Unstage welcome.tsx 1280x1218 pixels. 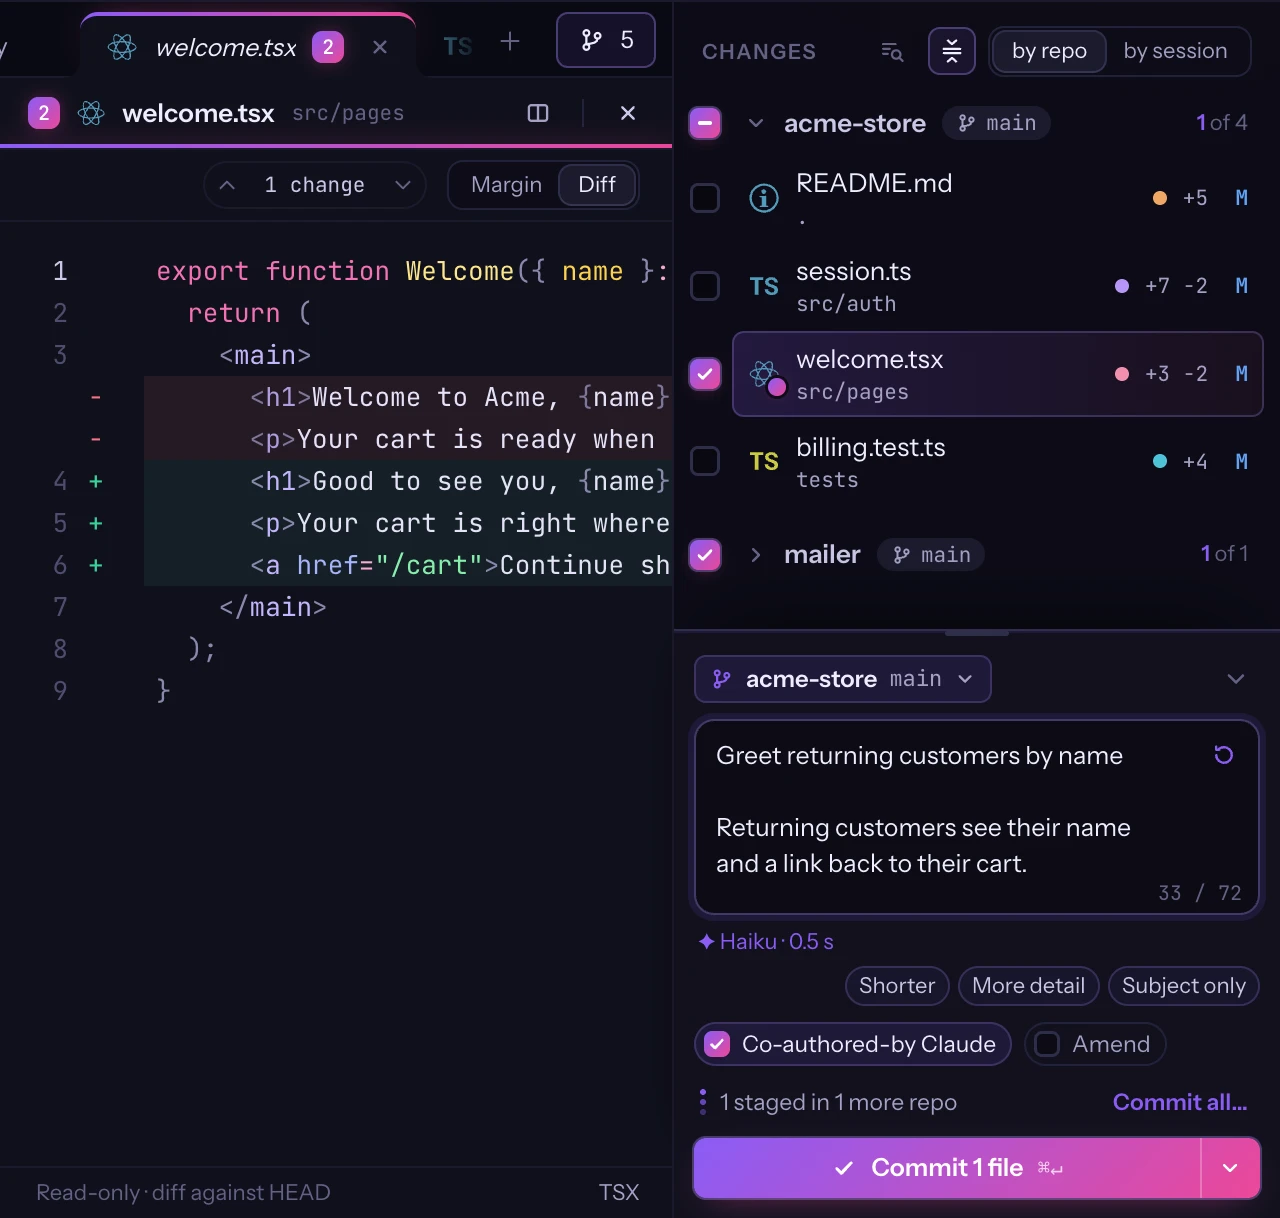[x=706, y=374]
